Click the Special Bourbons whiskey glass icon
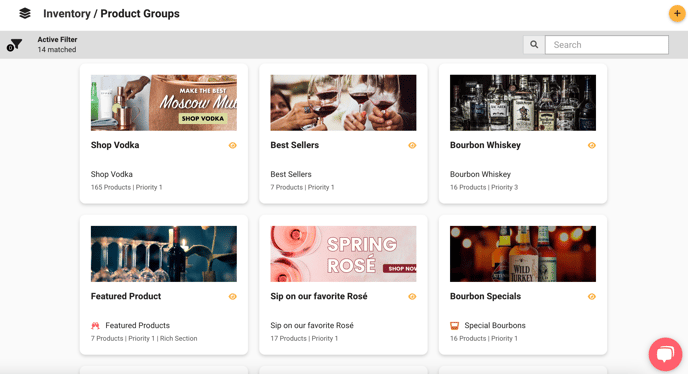 click(x=455, y=326)
